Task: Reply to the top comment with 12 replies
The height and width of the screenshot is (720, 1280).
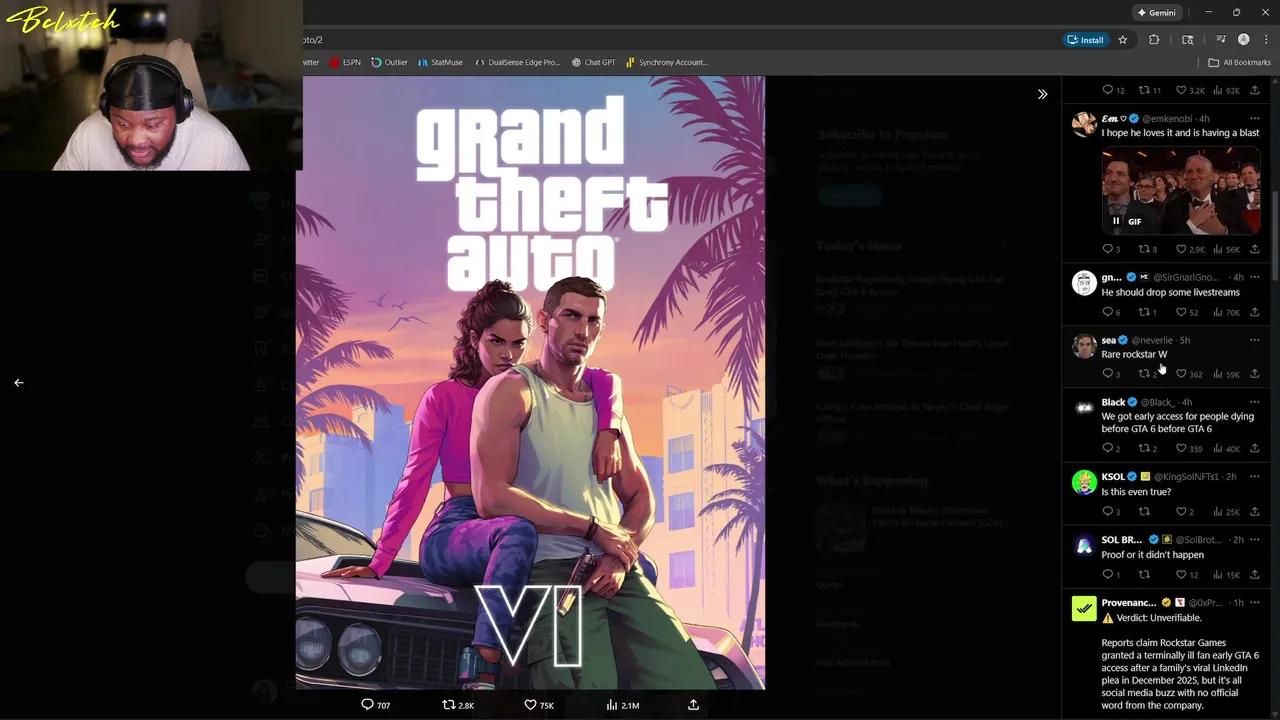Action: (x=1113, y=90)
